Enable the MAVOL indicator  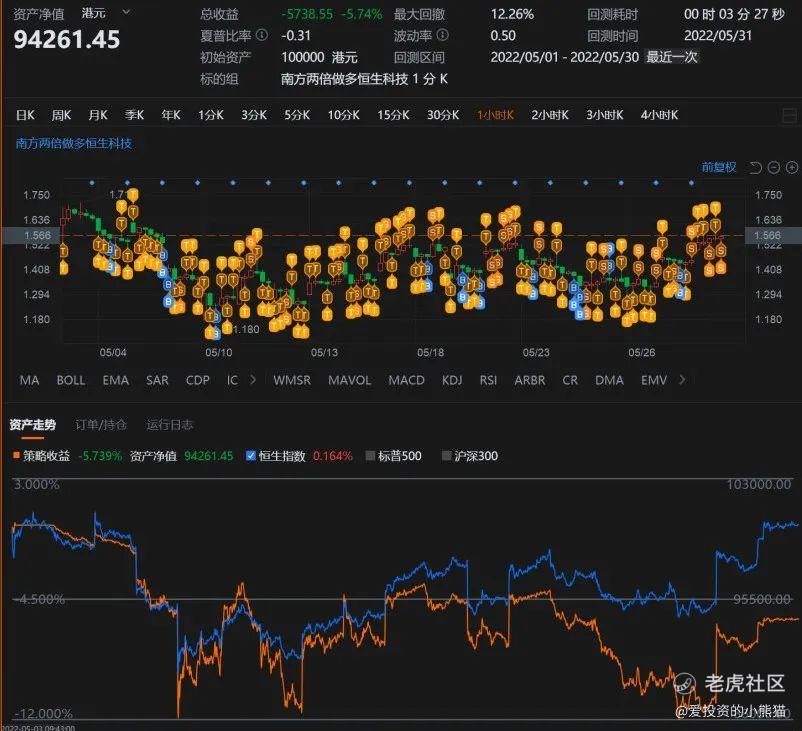point(349,380)
